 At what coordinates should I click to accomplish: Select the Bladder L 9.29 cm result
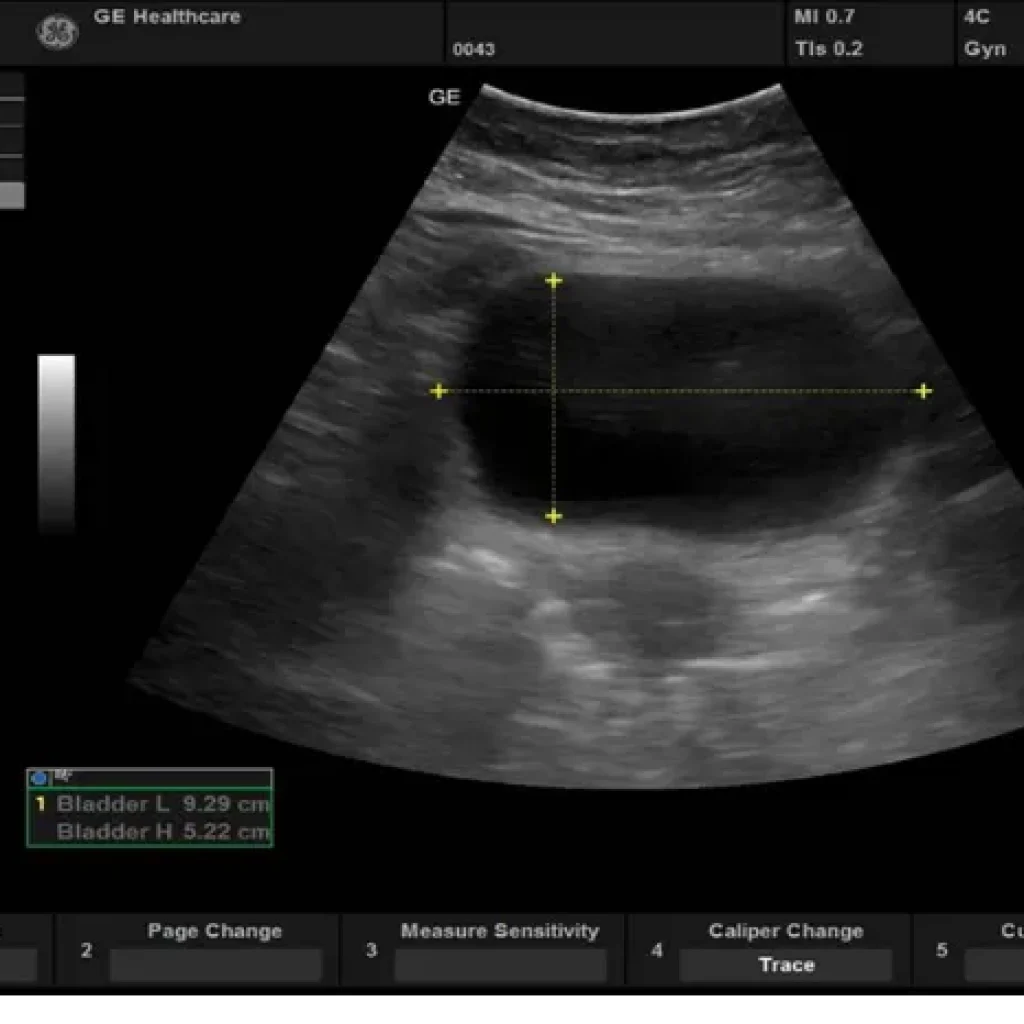[x=163, y=804]
